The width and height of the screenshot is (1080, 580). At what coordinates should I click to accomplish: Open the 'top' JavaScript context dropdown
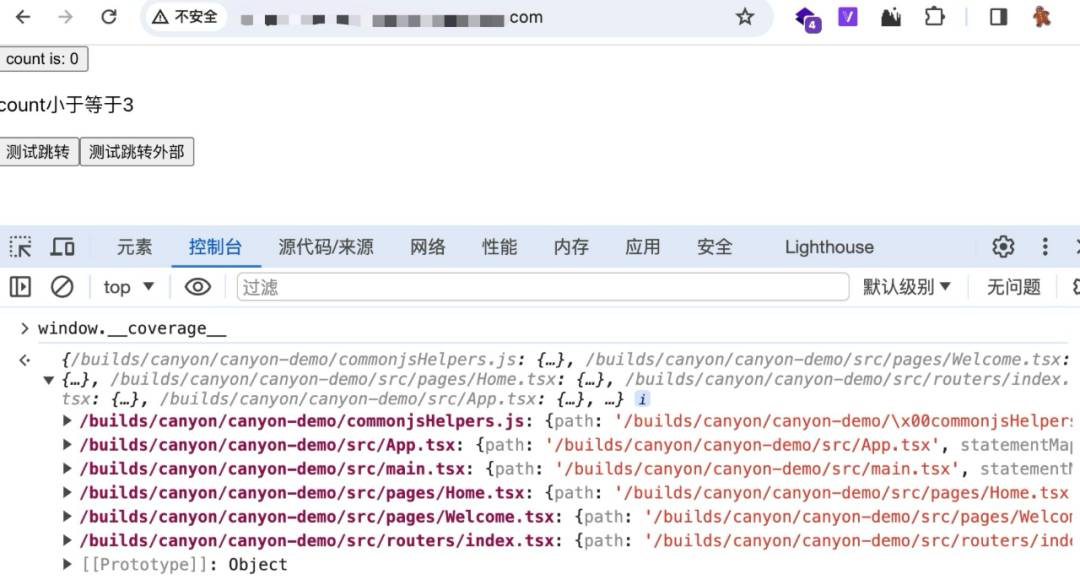[x=129, y=287]
